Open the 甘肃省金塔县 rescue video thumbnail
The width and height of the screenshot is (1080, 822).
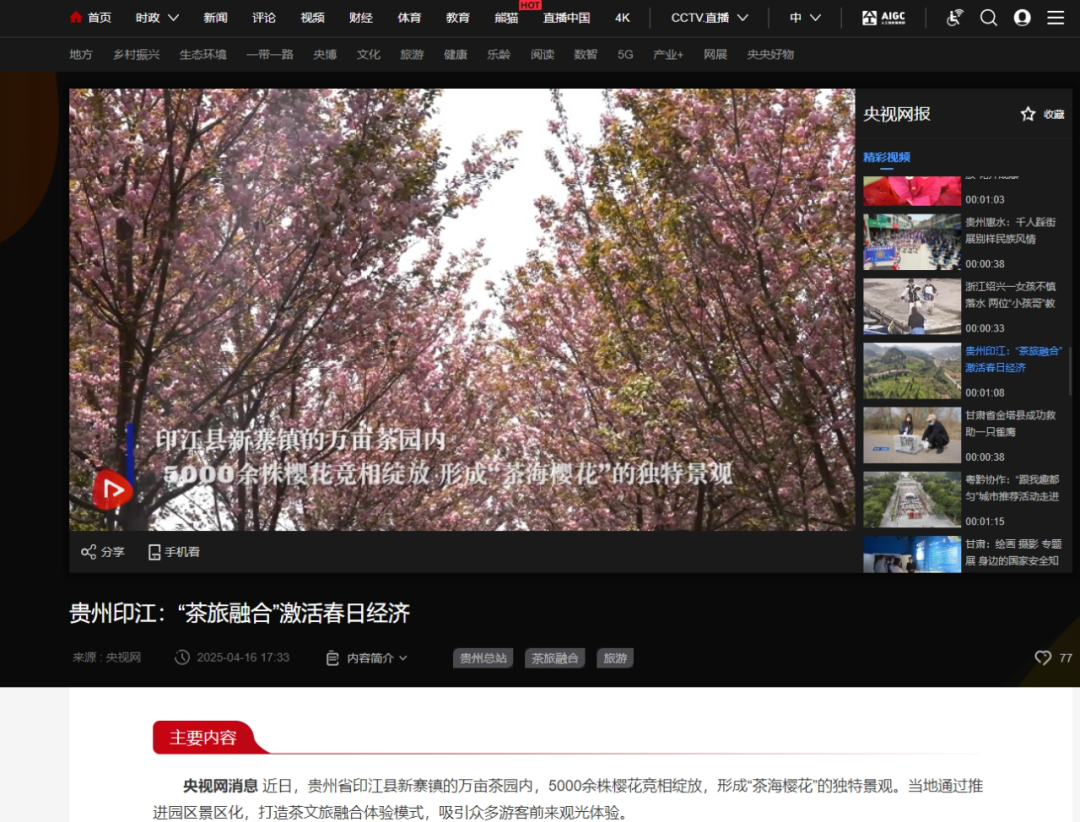coord(912,435)
